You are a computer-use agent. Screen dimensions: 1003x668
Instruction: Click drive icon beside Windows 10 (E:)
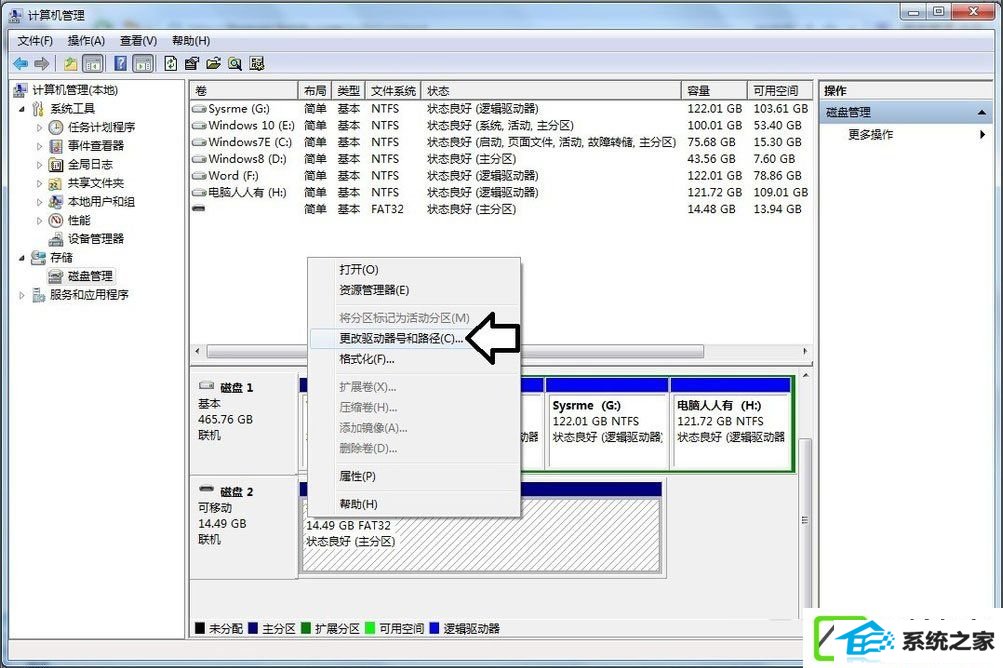point(199,125)
